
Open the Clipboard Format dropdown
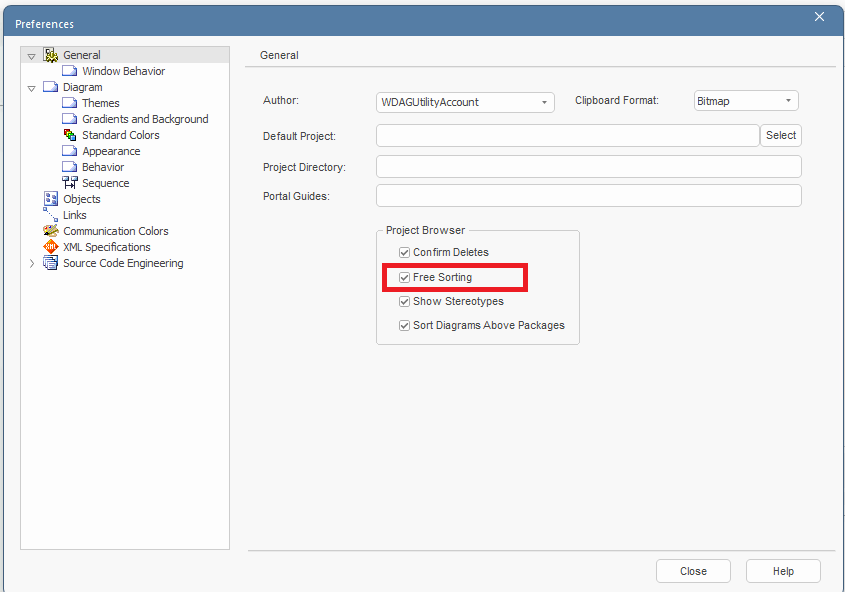coord(789,100)
